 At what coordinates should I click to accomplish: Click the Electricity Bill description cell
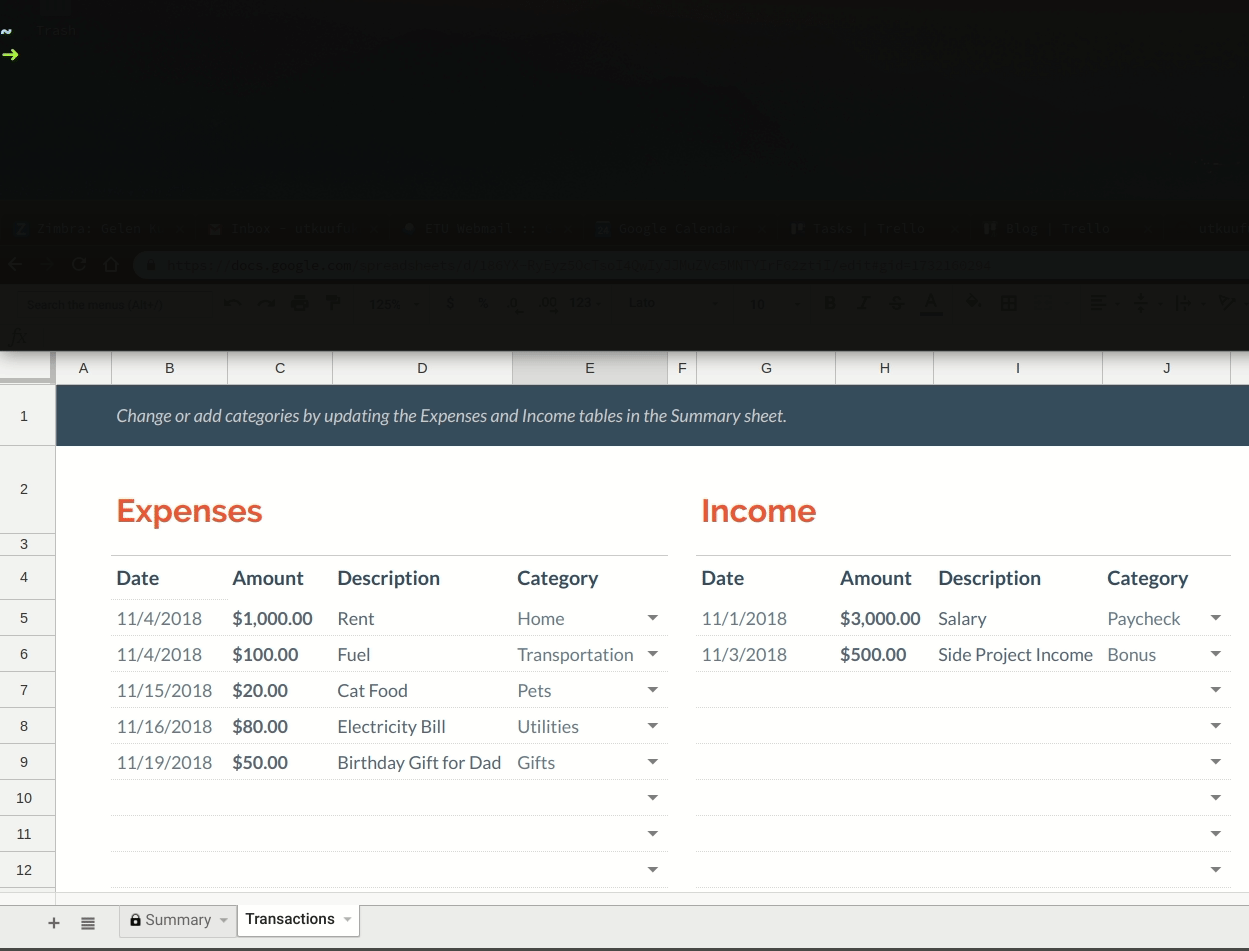tap(422, 726)
